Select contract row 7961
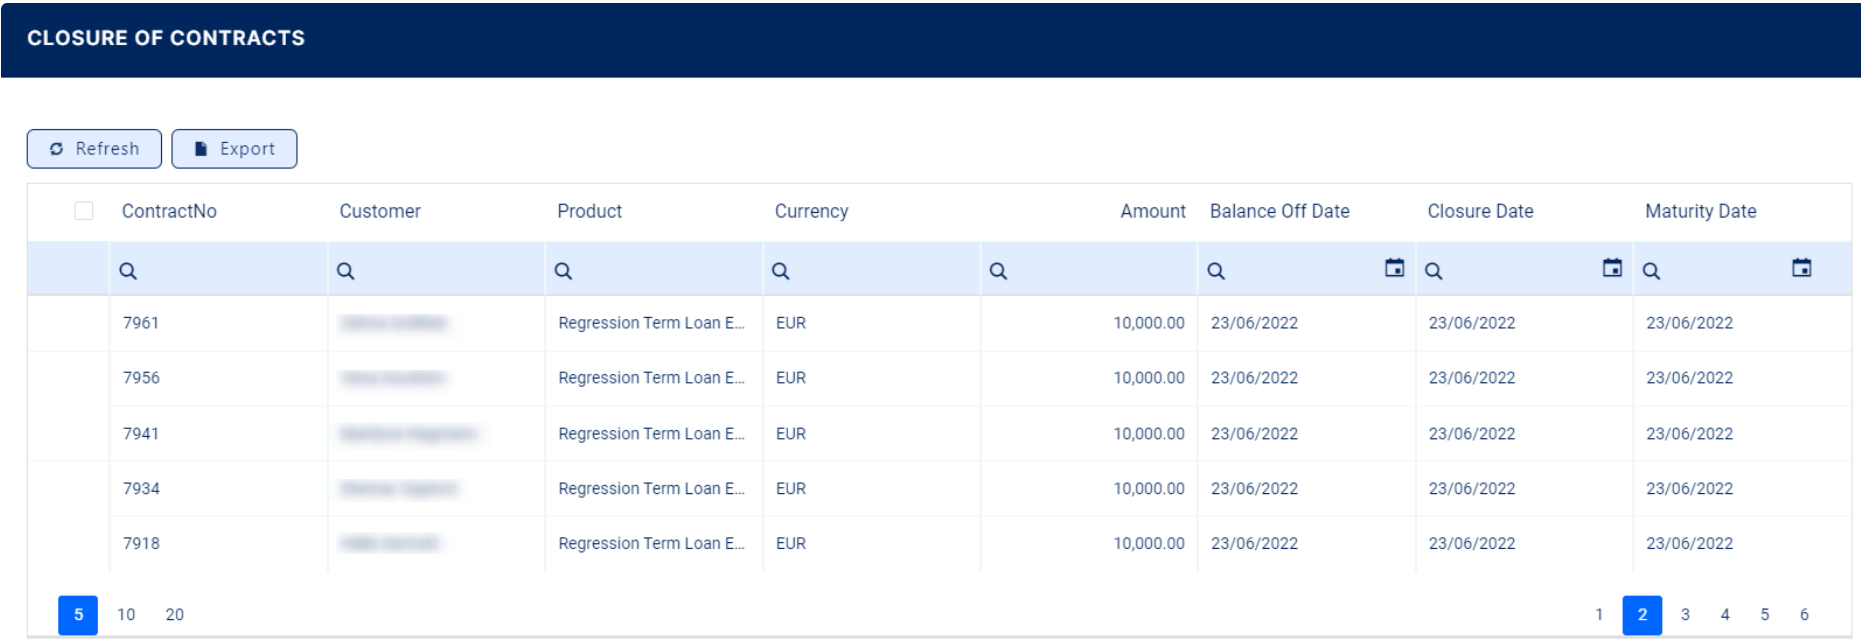This screenshot has height=643, width=1861. pos(141,323)
